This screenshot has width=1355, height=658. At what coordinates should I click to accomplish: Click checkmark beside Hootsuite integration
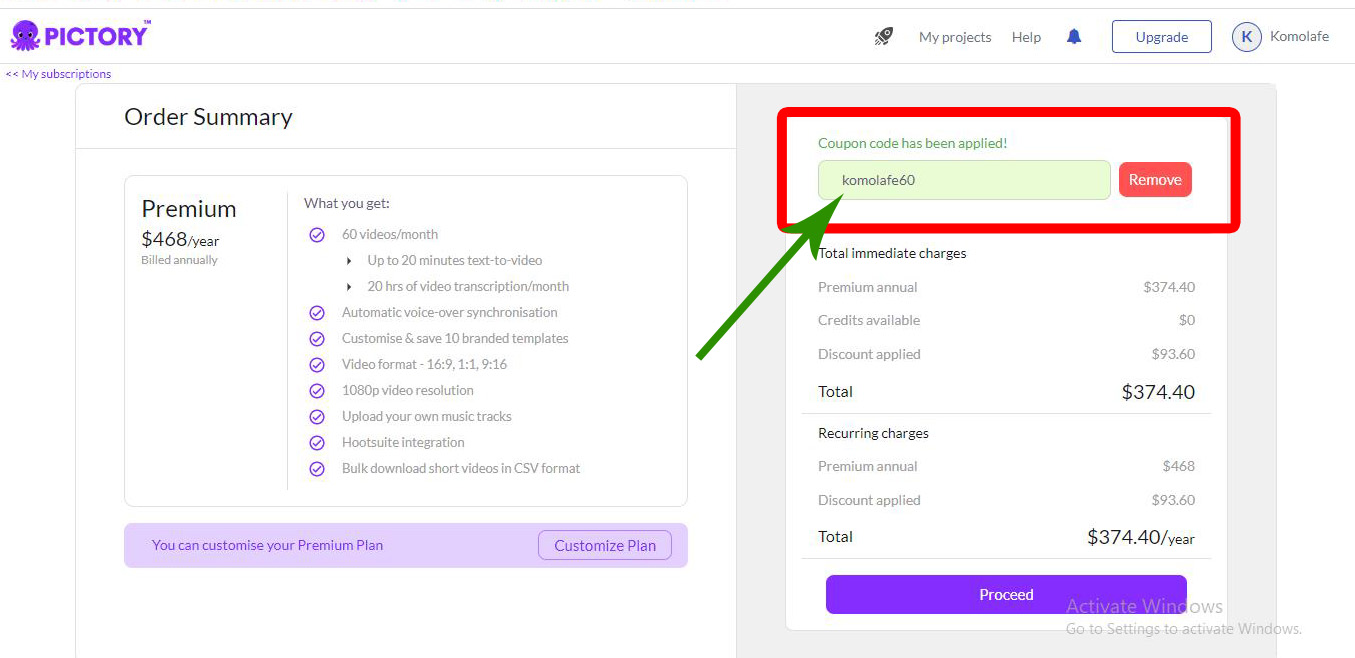317,443
